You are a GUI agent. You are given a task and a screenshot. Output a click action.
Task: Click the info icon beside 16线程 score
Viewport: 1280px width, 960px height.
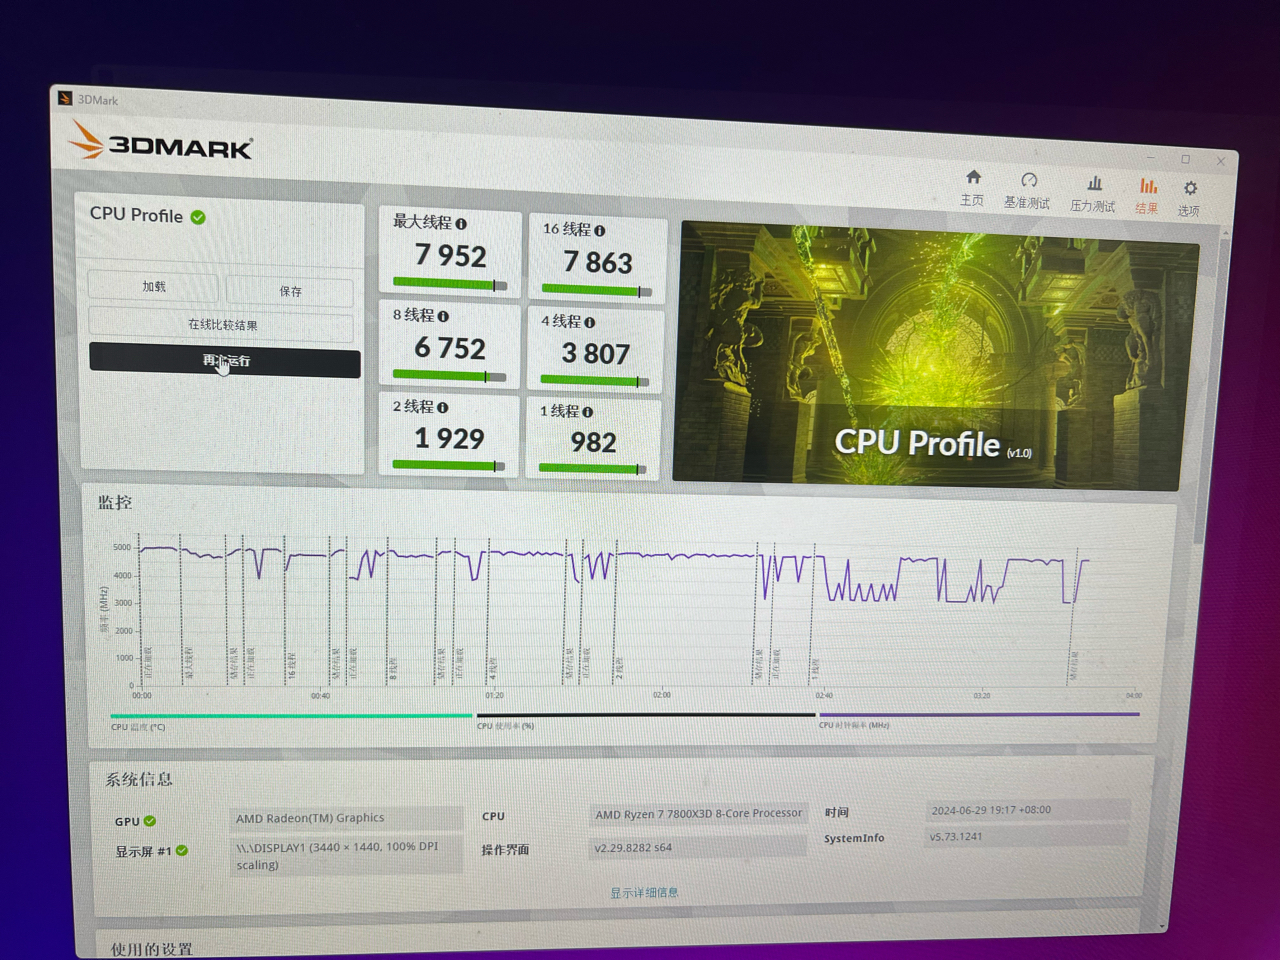(599, 229)
